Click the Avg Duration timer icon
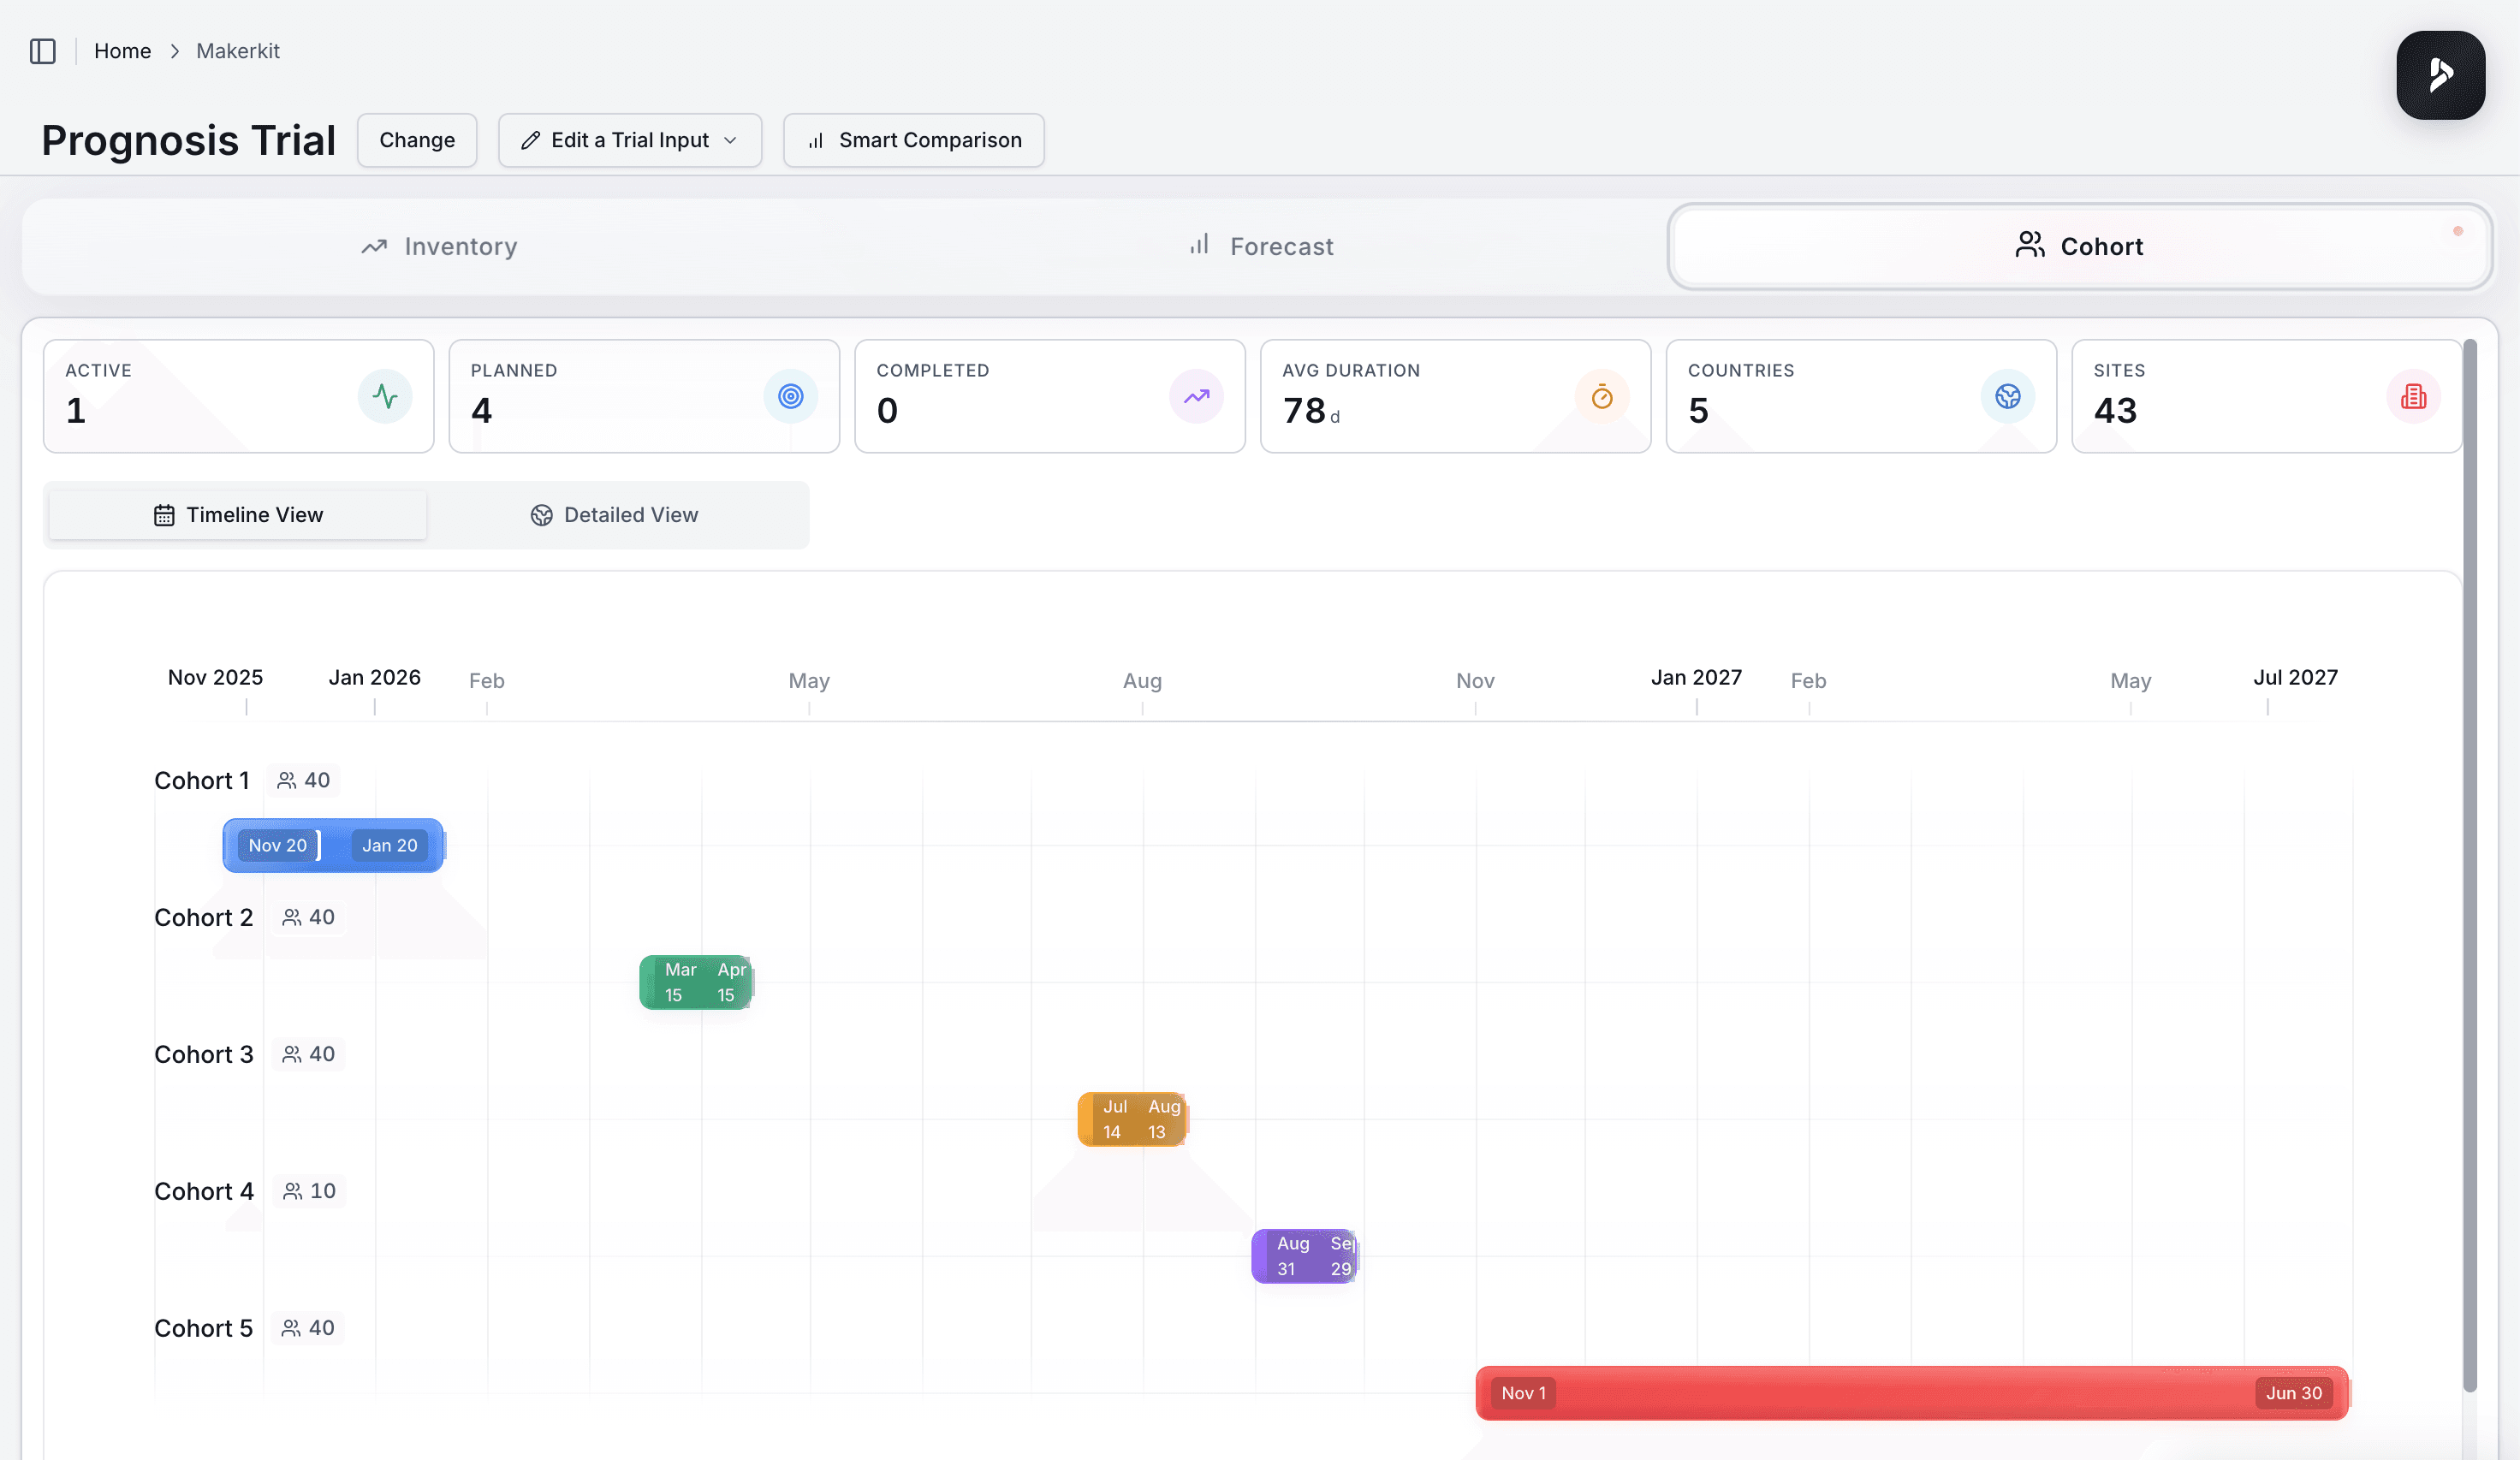 pos(1601,397)
